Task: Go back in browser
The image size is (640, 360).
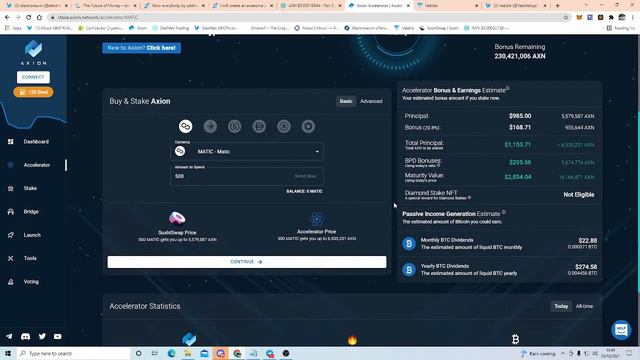Action: pyautogui.click(x=7, y=18)
